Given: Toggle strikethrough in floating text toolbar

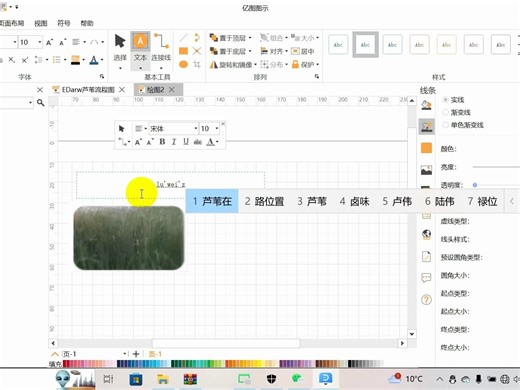Looking at the screenshot, I should click(x=198, y=142).
